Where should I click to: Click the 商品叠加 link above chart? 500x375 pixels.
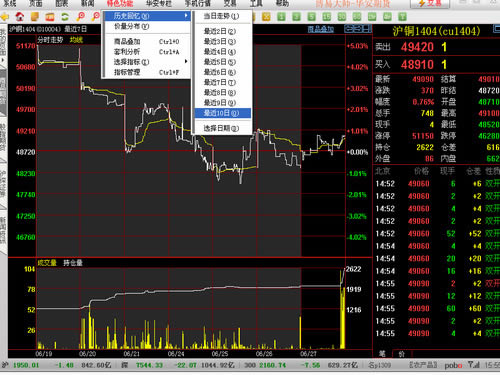(320, 29)
